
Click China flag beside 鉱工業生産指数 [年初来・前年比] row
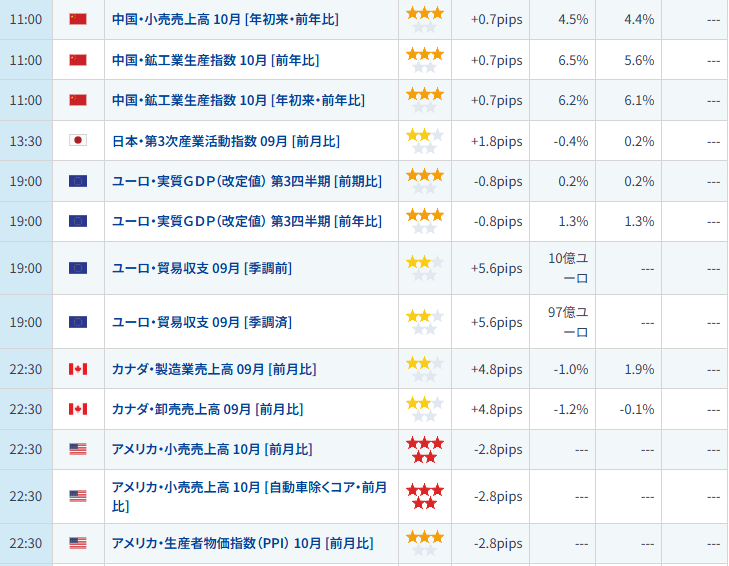coord(78,100)
